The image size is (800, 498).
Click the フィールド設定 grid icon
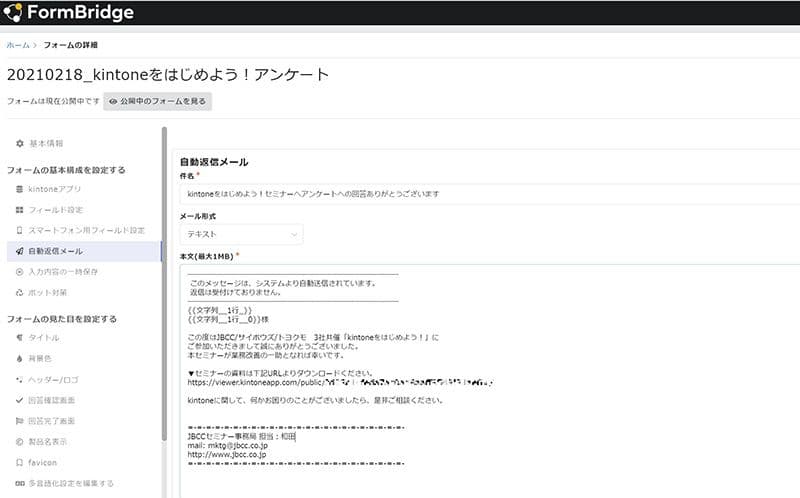(x=20, y=210)
